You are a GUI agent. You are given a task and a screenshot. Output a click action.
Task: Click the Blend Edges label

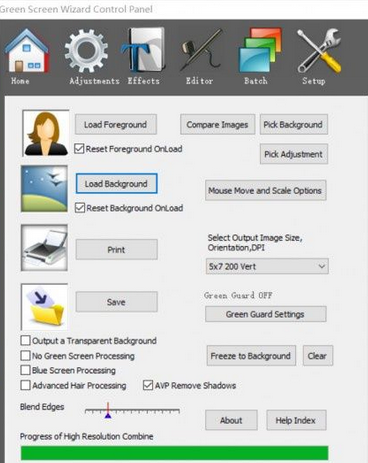tap(42, 407)
